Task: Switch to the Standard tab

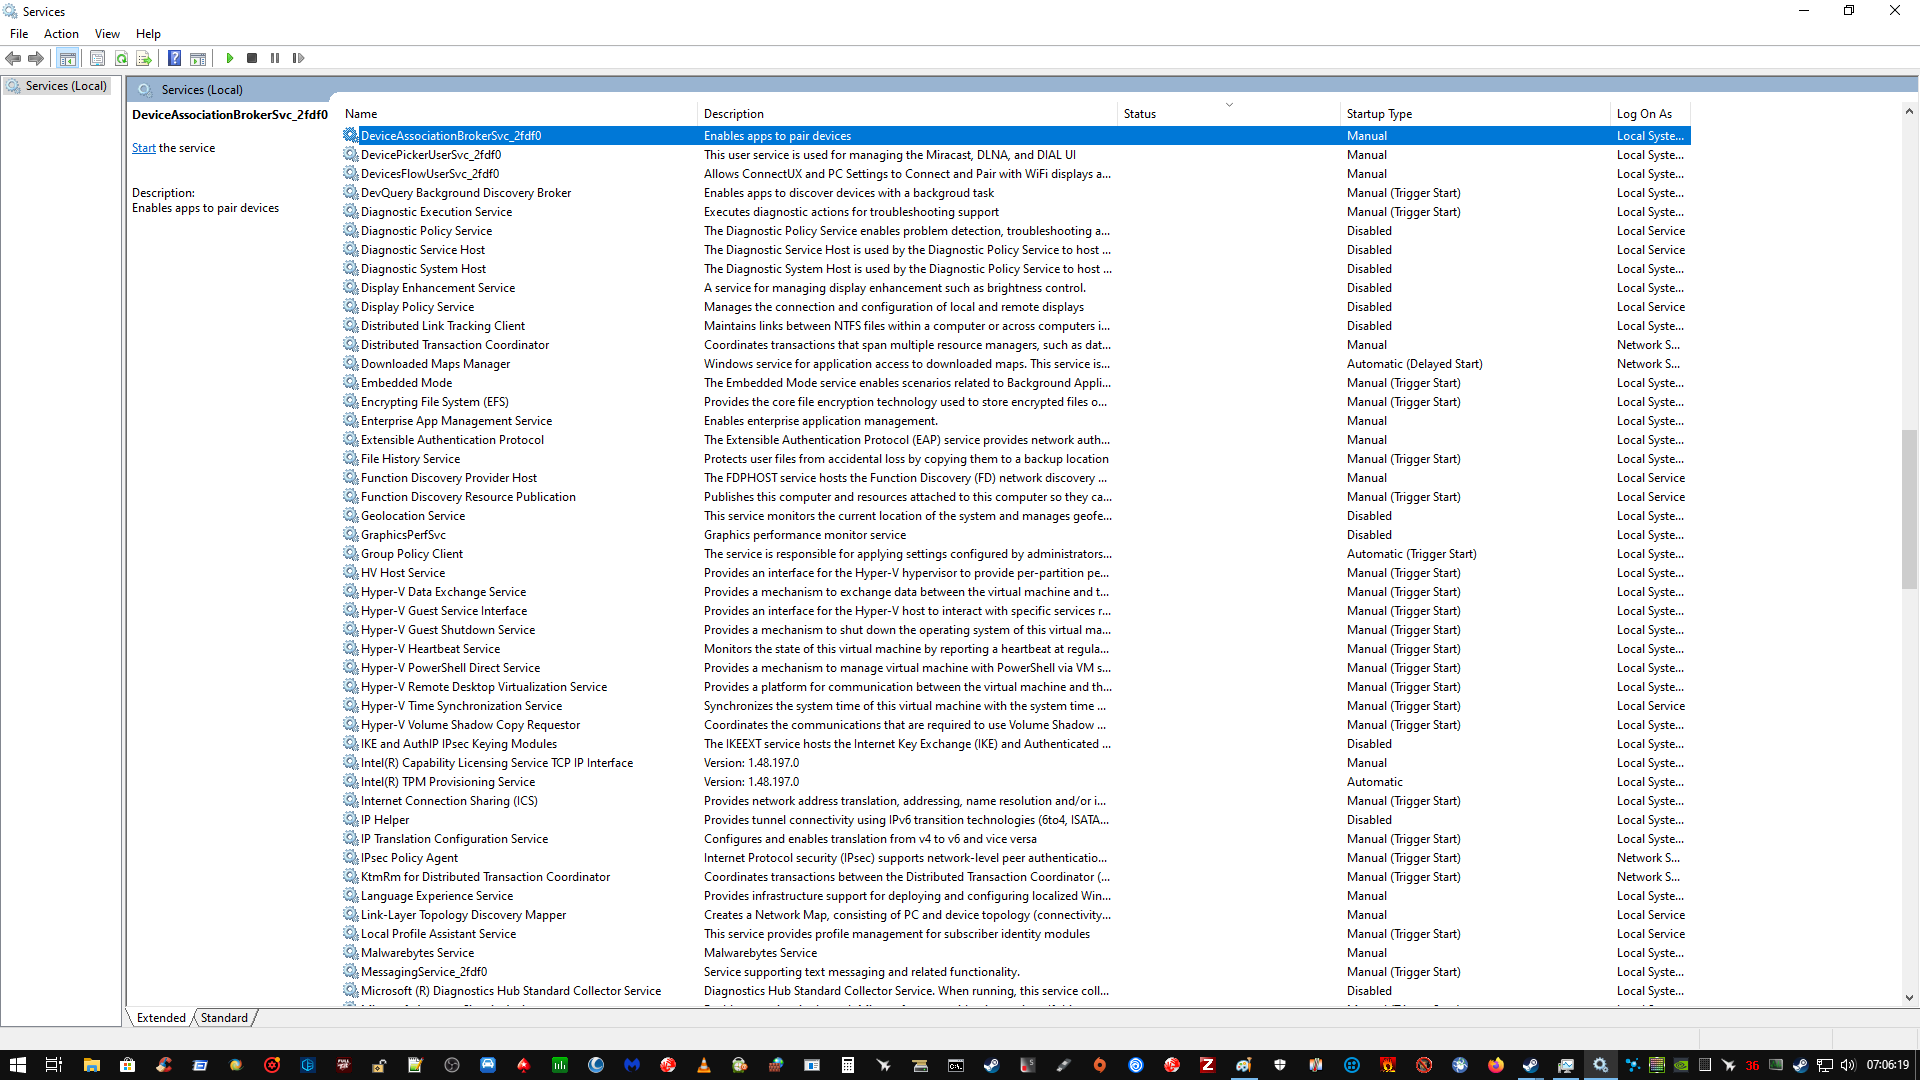Action: [224, 1018]
